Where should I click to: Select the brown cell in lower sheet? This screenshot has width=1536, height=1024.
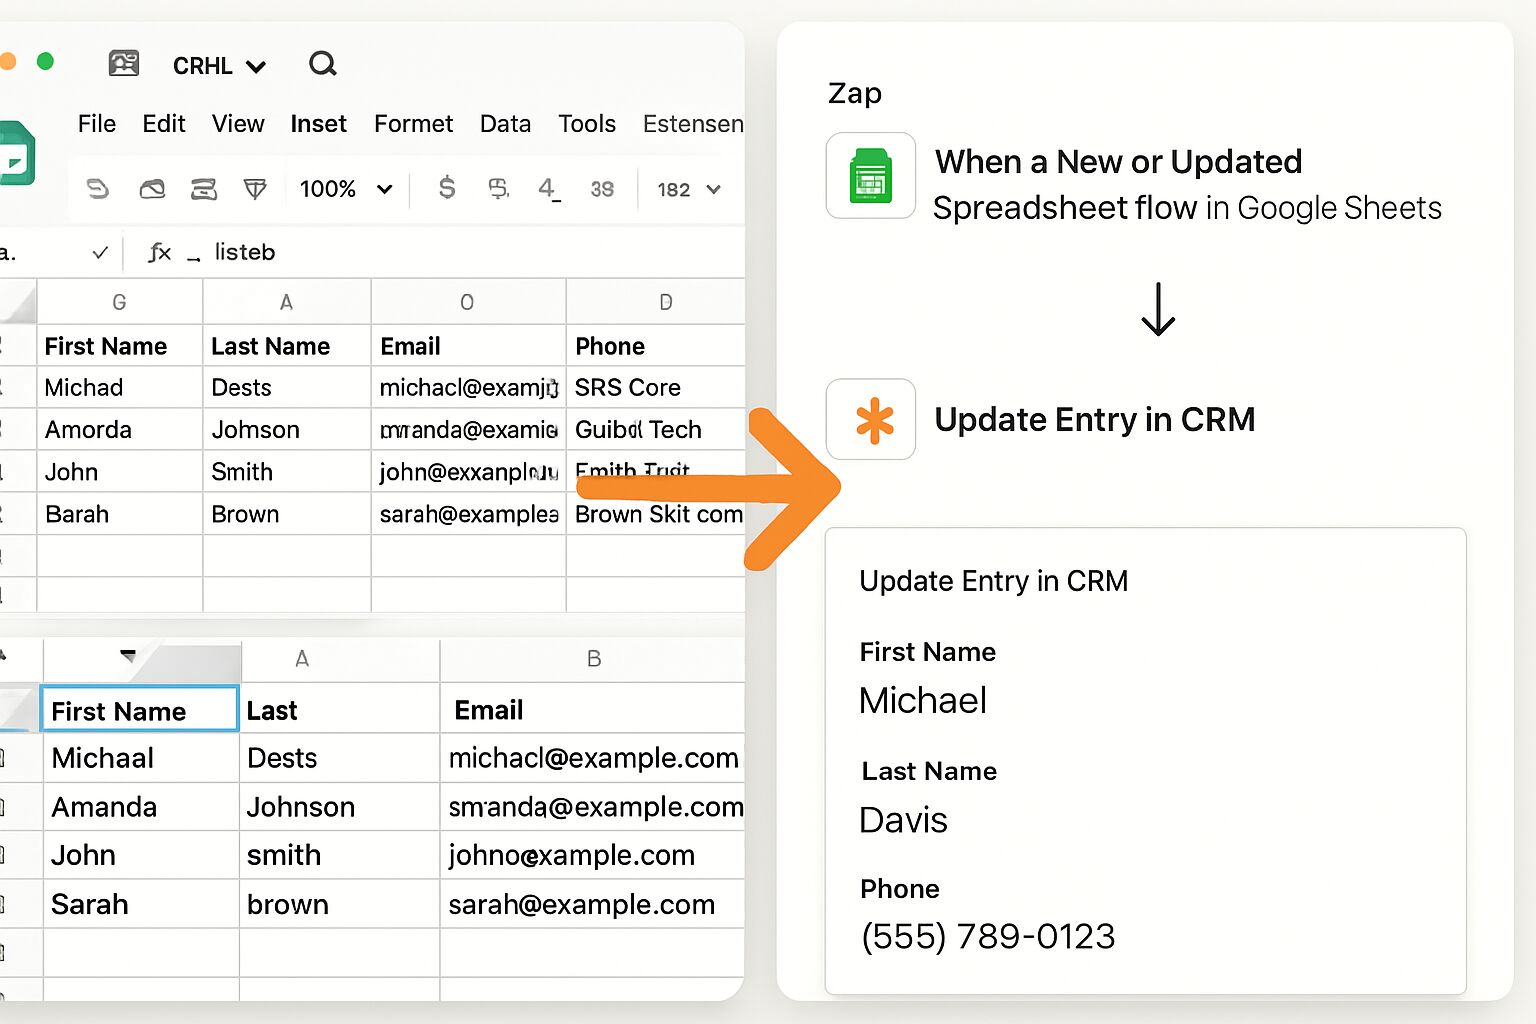pyautogui.click(x=340, y=904)
